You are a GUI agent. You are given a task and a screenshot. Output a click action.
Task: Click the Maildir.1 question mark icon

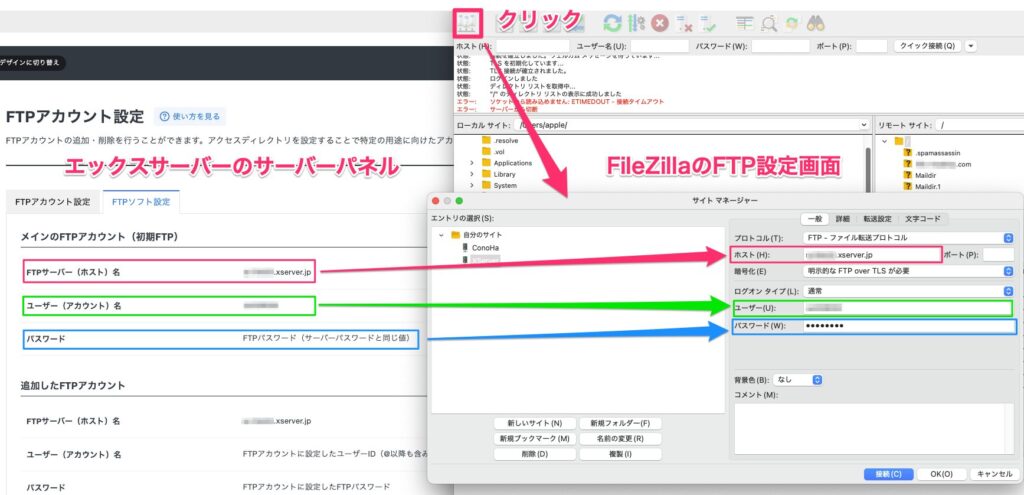pyautogui.click(x=908, y=186)
